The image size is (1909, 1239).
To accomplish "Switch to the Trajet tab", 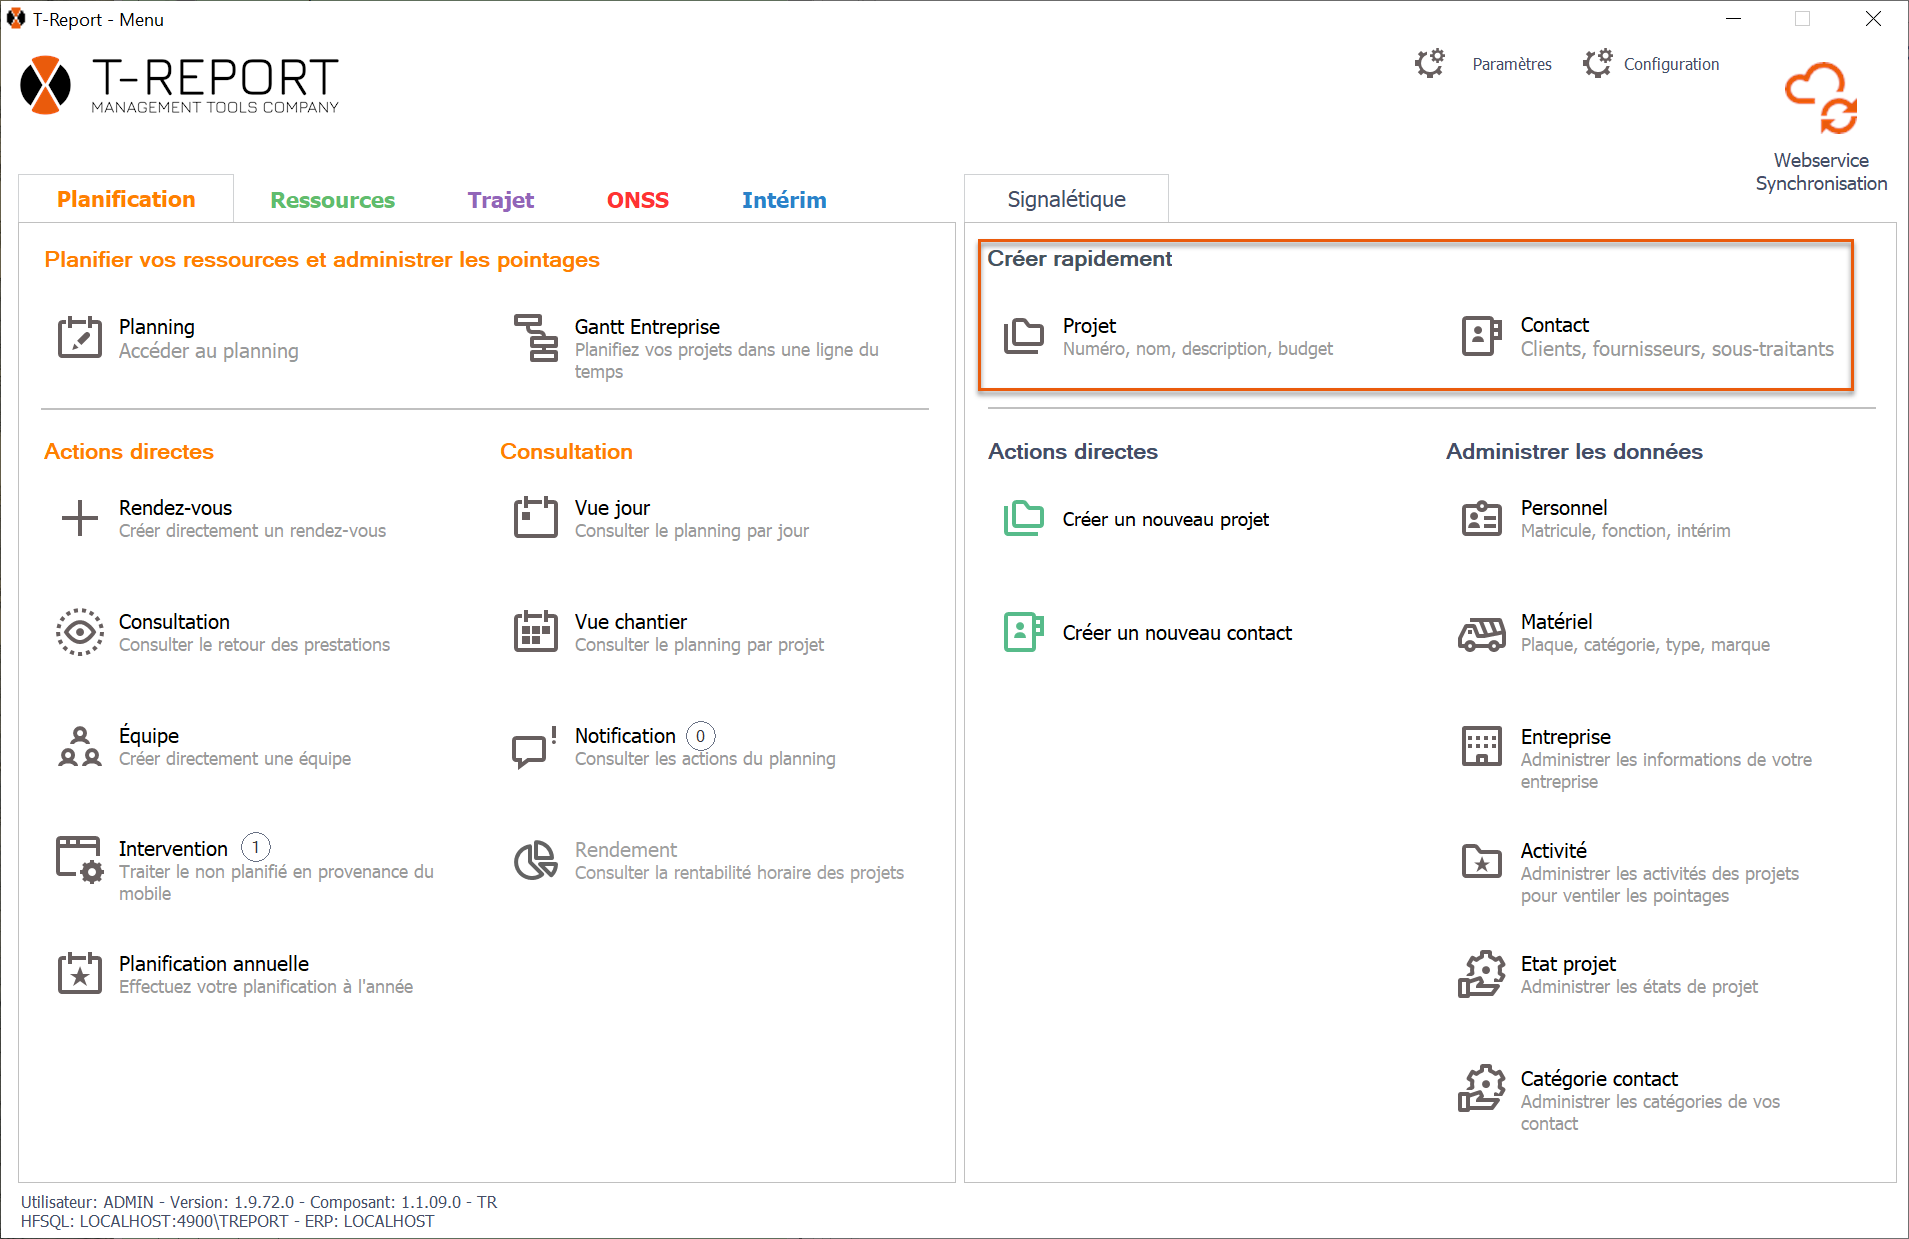I will coord(500,200).
